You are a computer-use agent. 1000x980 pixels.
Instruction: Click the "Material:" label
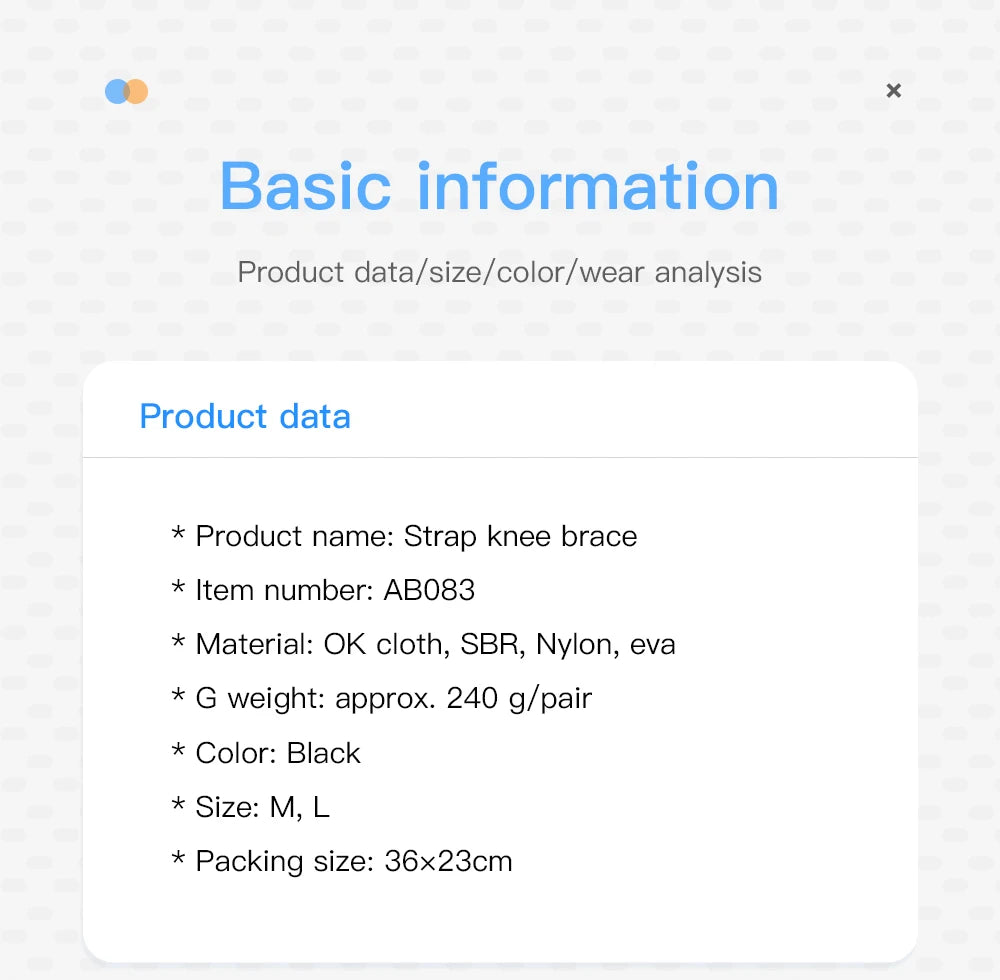click(254, 645)
